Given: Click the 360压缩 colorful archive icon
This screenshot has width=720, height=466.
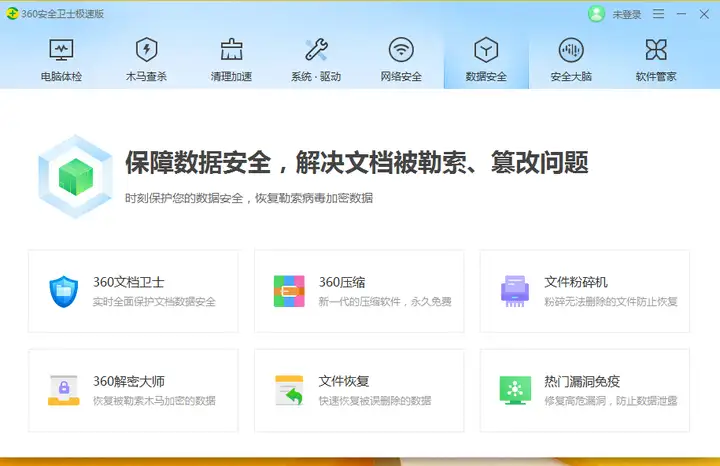Looking at the screenshot, I should pyautogui.click(x=289, y=291).
